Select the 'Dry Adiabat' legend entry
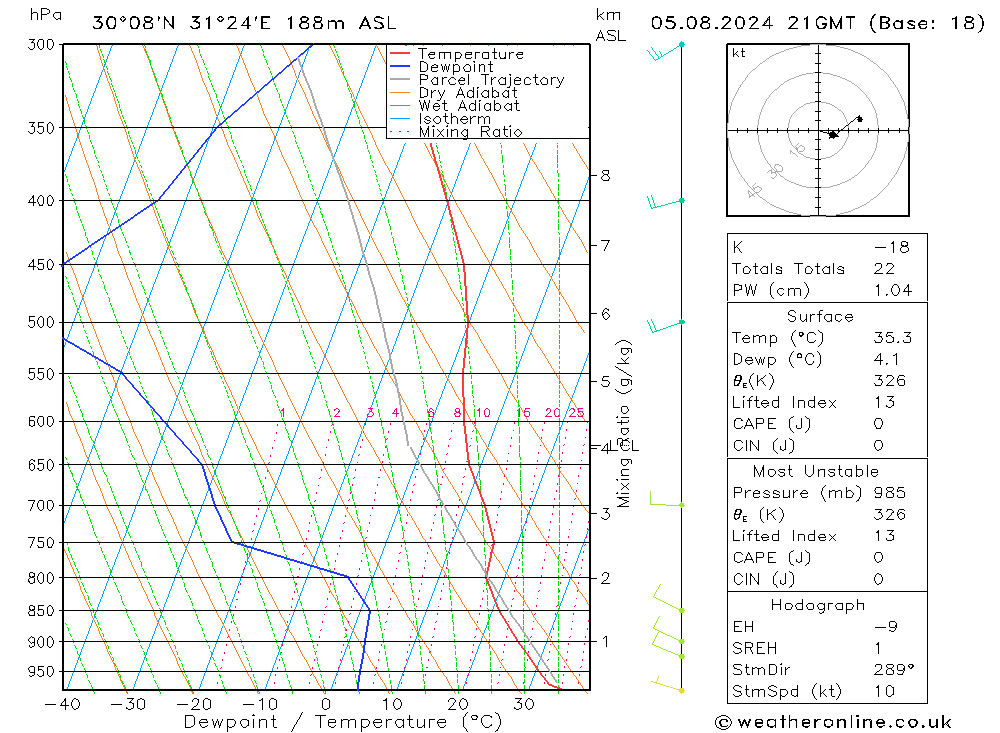 pyautogui.click(x=468, y=93)
